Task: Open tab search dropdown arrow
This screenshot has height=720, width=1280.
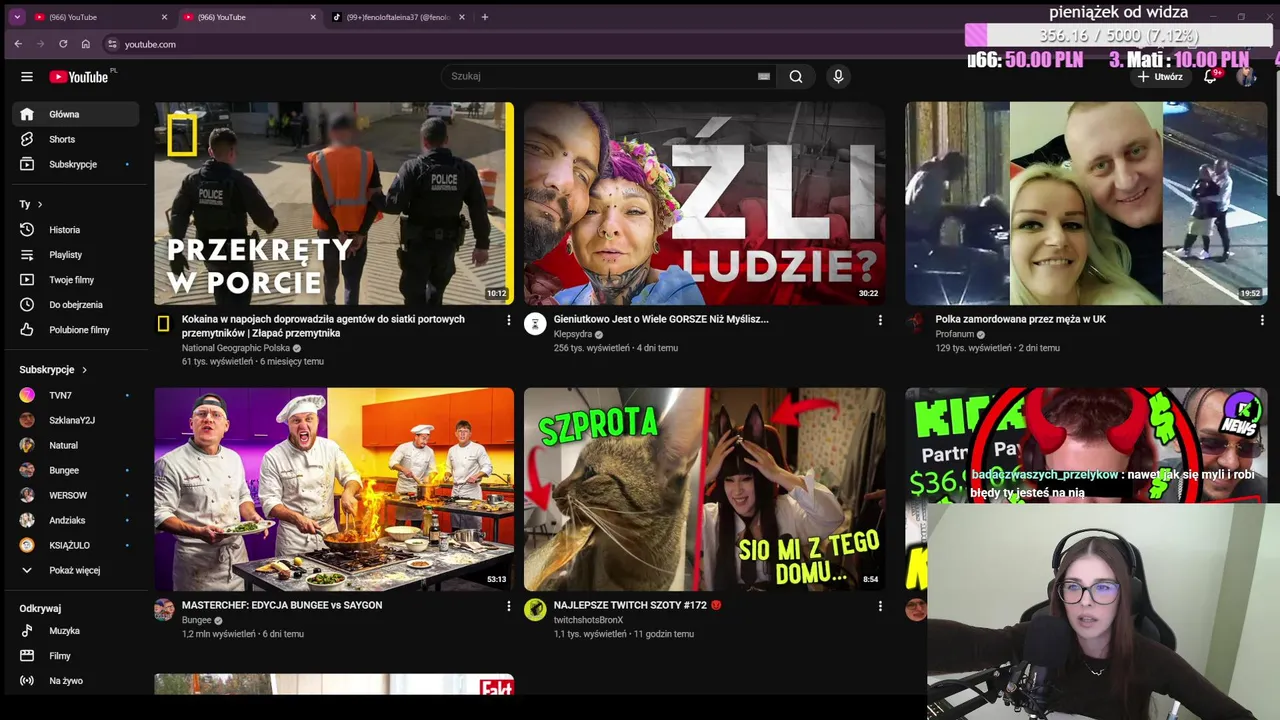Action: pyautogui.click(x=17, y=17)
